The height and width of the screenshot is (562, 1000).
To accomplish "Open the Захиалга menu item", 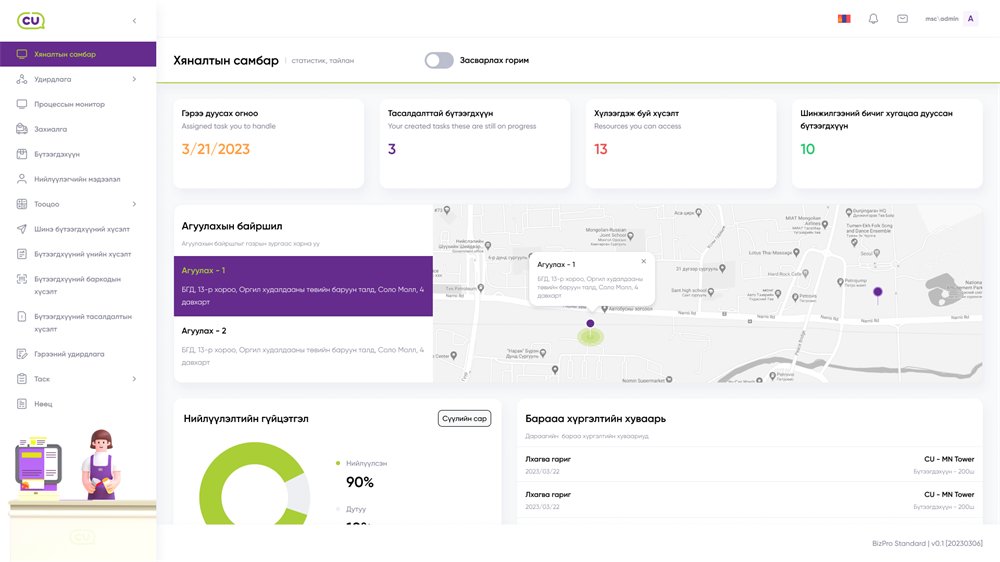I will [x=78, y=129].
